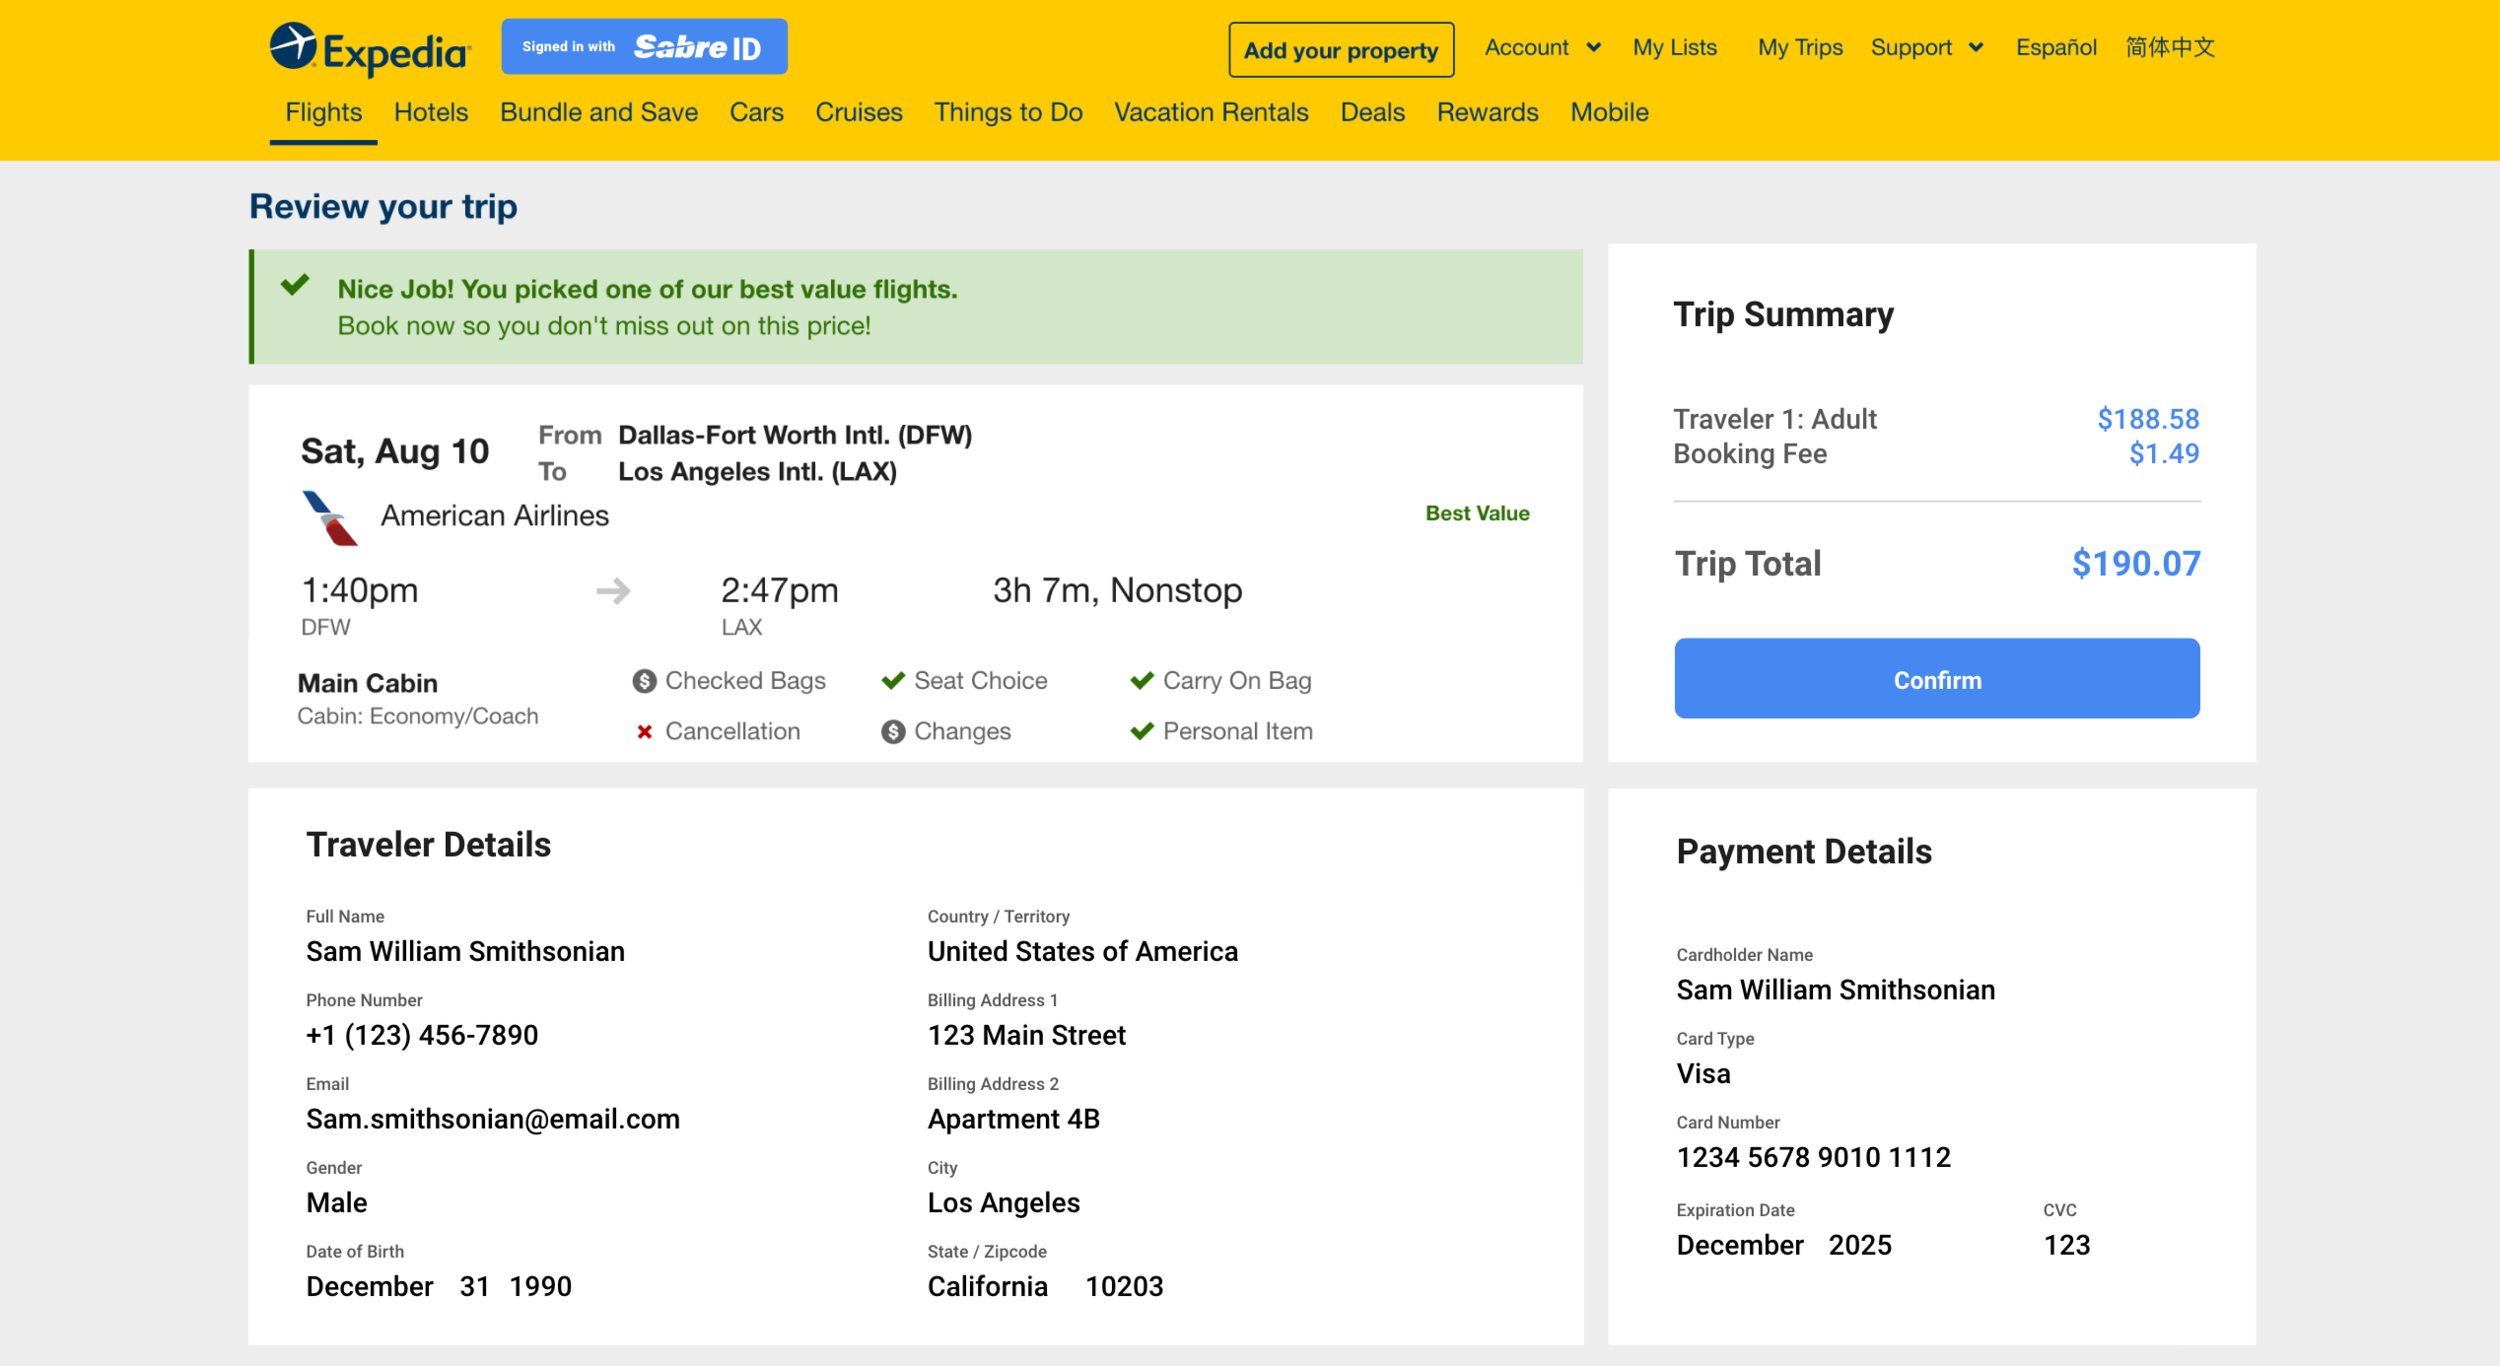Click United States of America country text

(x=1083, y=951)
